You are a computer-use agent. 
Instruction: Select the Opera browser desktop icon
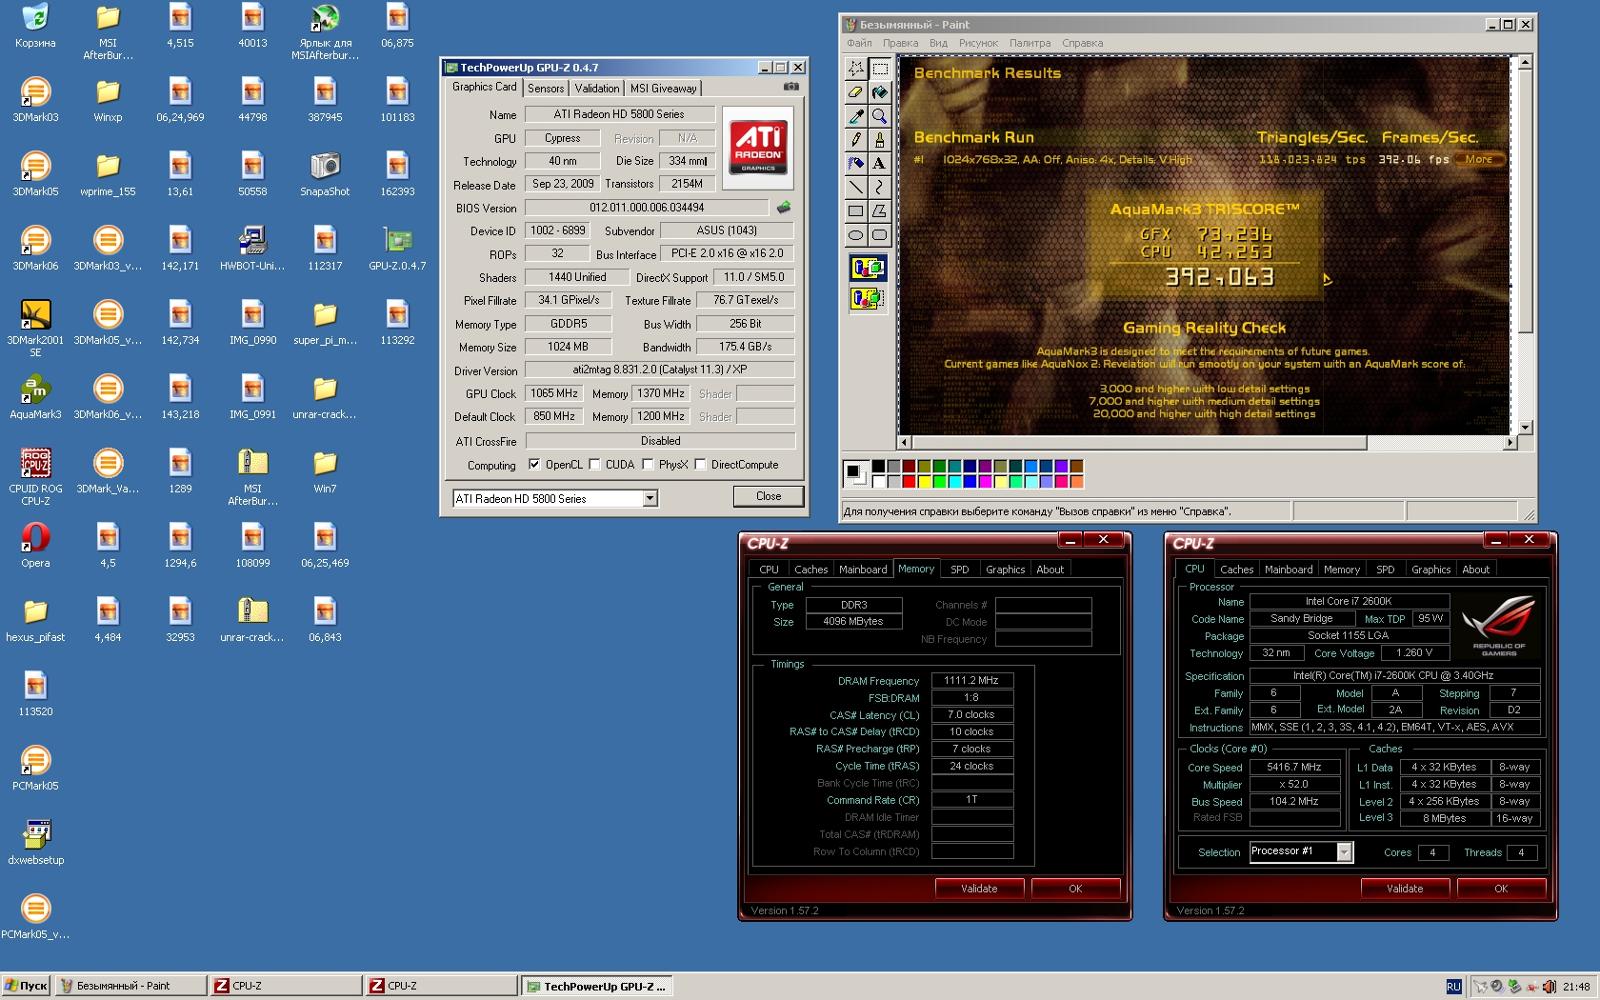coord(35,545)
